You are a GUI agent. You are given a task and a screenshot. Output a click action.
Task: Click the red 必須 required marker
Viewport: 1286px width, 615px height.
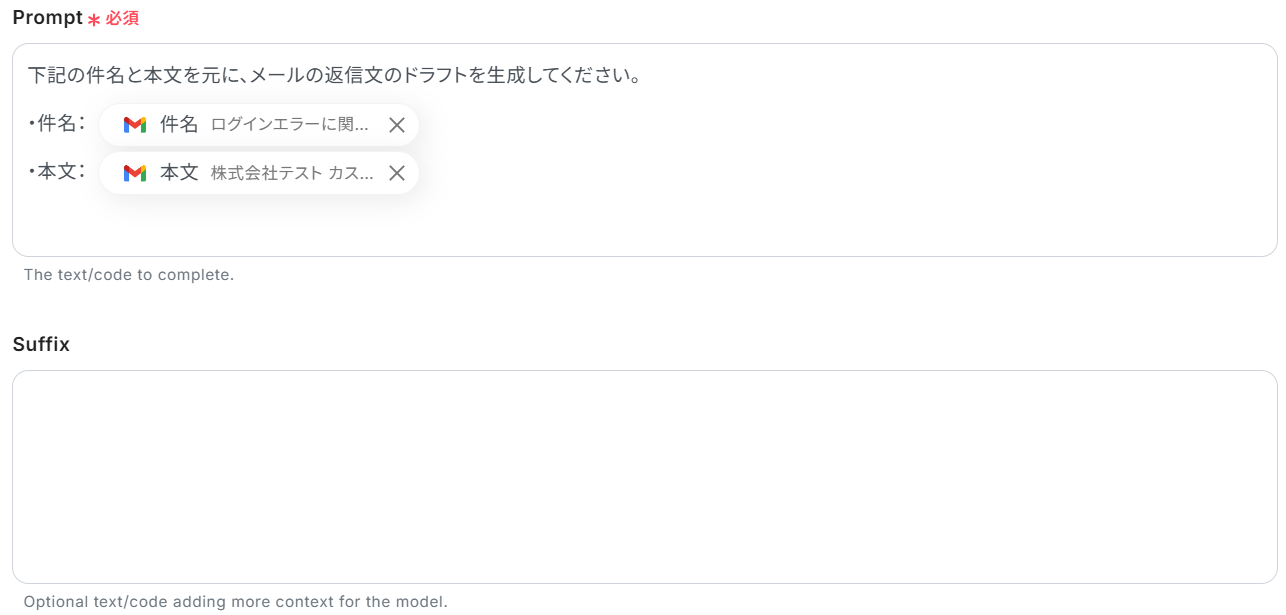(x=122, y=19)
